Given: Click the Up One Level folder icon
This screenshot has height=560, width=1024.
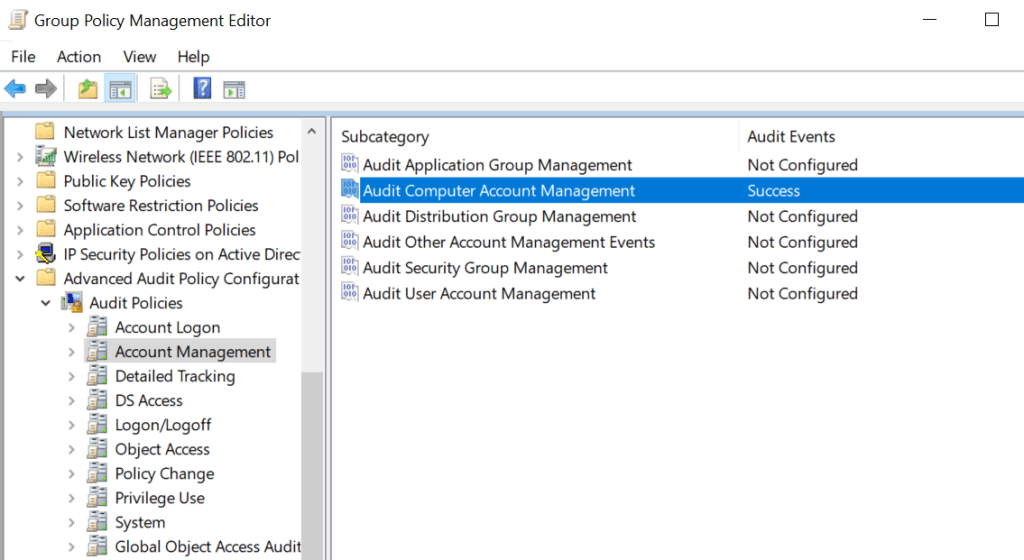Looking at the screenshot, I should point(88,90).
